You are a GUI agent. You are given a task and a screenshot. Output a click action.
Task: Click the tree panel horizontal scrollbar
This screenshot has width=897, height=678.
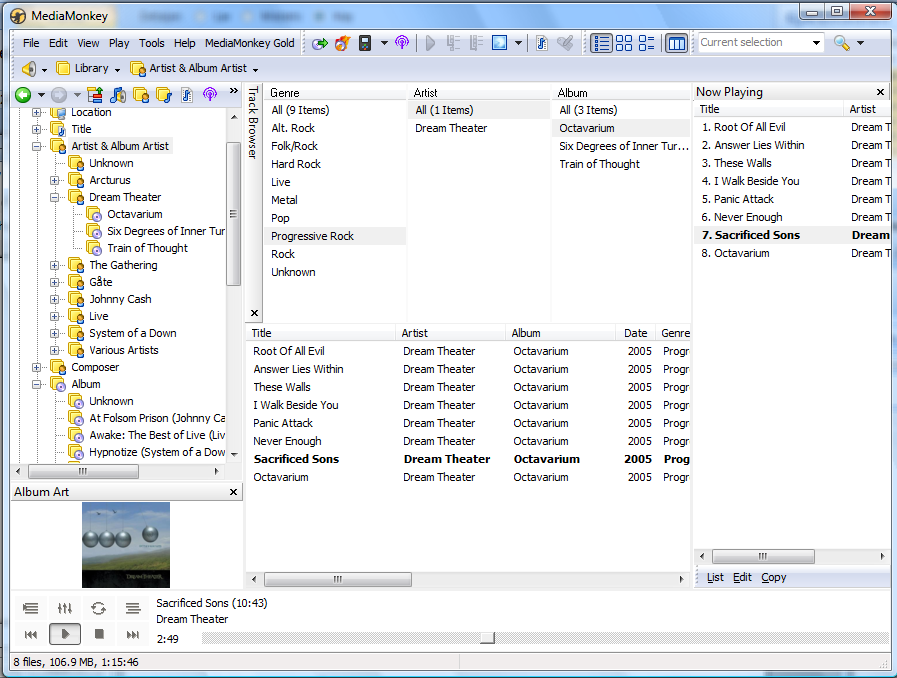84,471
